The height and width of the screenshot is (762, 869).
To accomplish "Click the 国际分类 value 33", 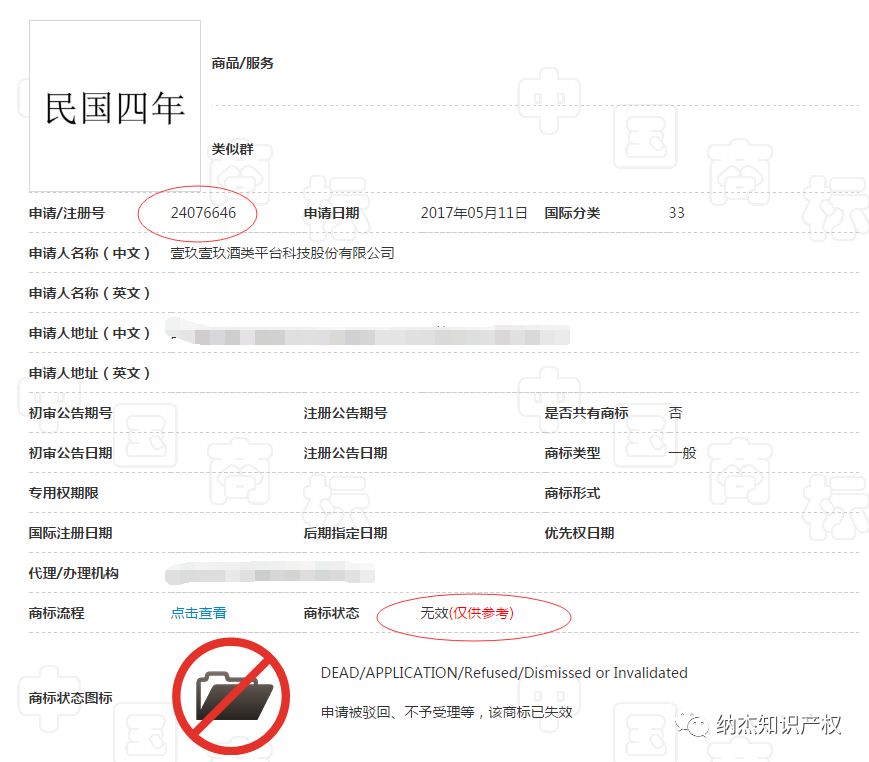I will (676, 212).
